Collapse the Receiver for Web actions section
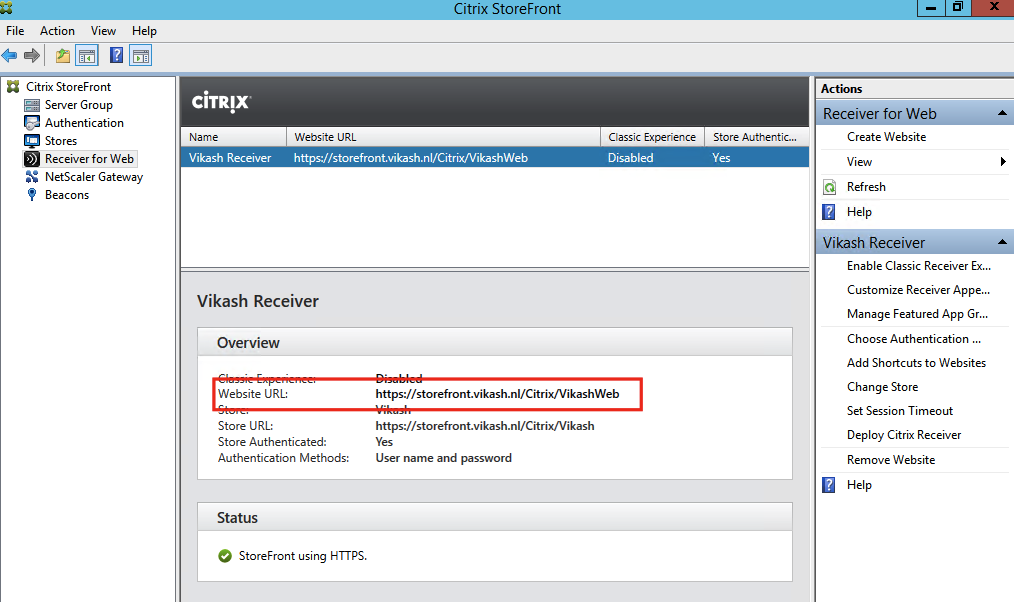Screen dimensions: 1014x602 point(1002,113)
